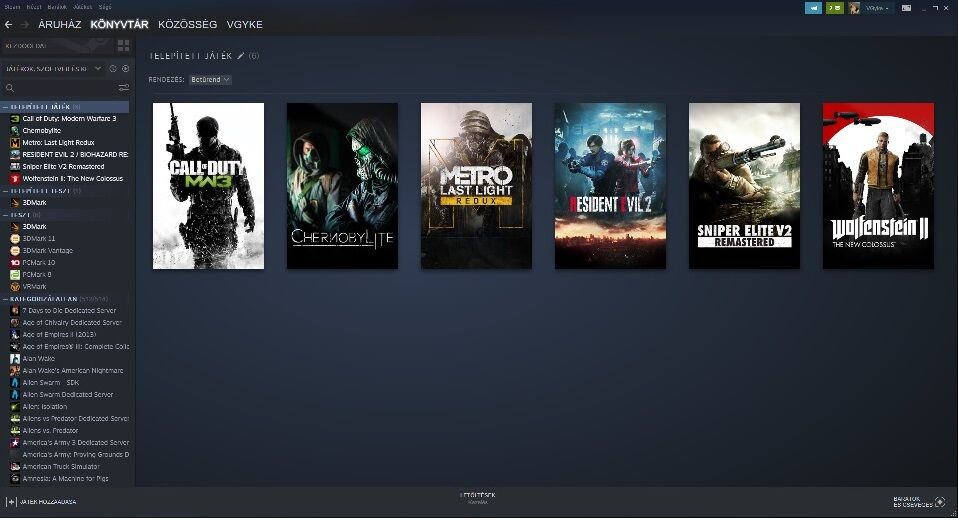
Task: Collapse the Eszköz sidebar section
Action: coord(5,215)
